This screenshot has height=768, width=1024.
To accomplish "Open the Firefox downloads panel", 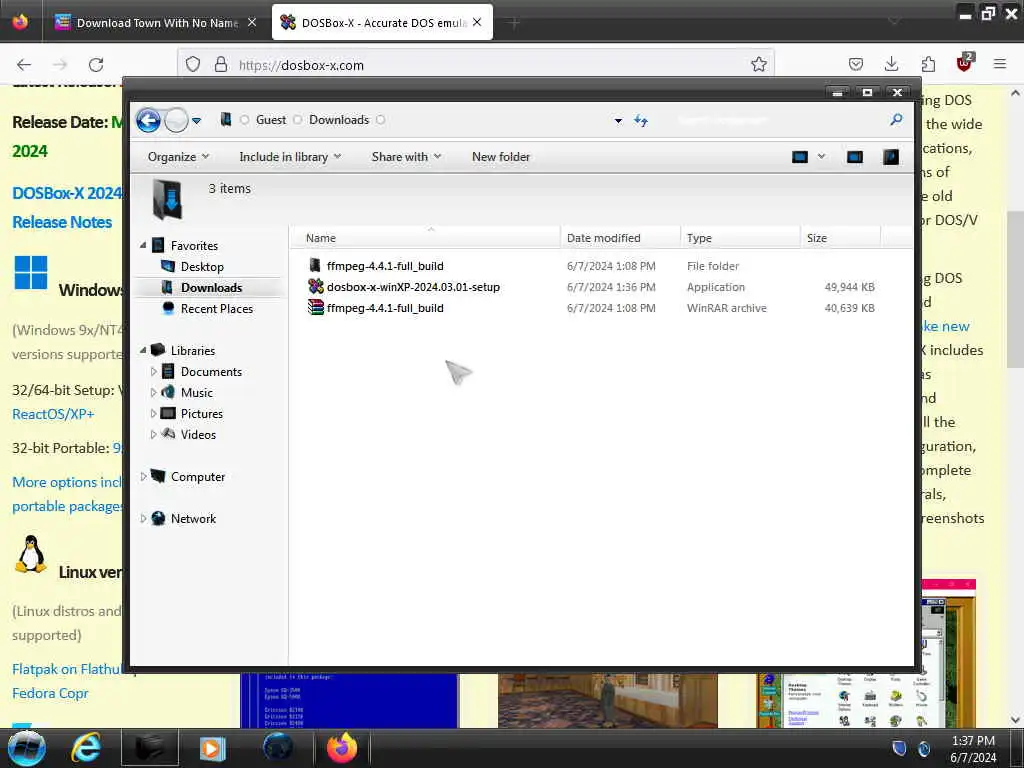I will (x=891, y=64).
